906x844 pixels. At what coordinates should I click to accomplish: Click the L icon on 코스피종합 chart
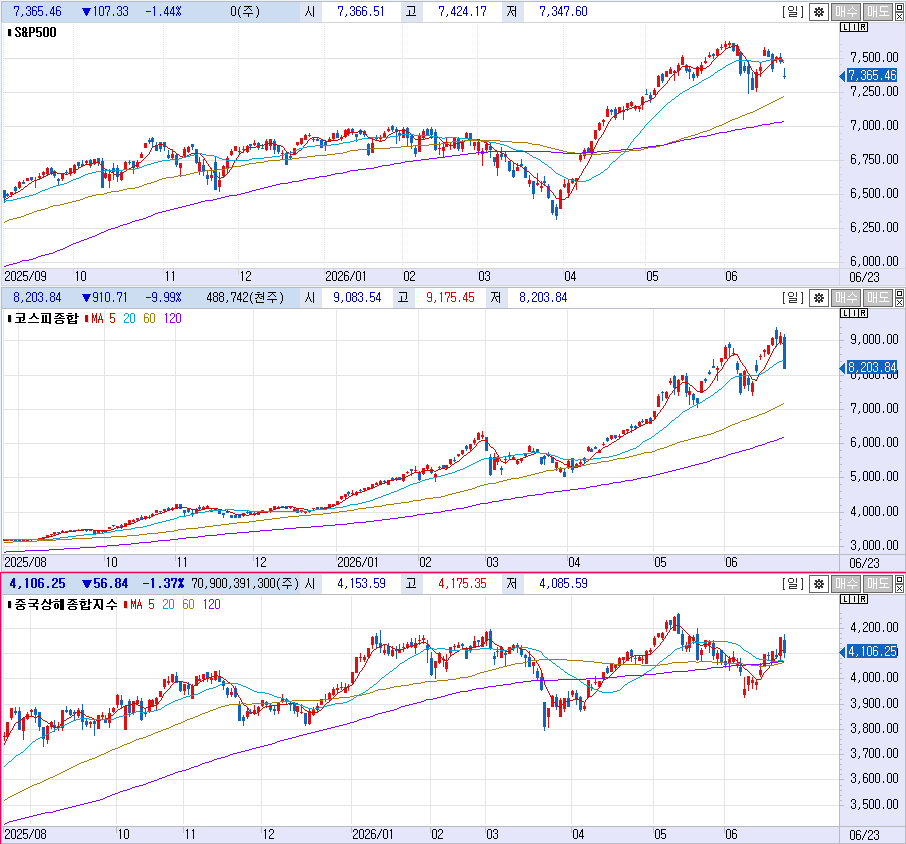[x=845, y=313]
